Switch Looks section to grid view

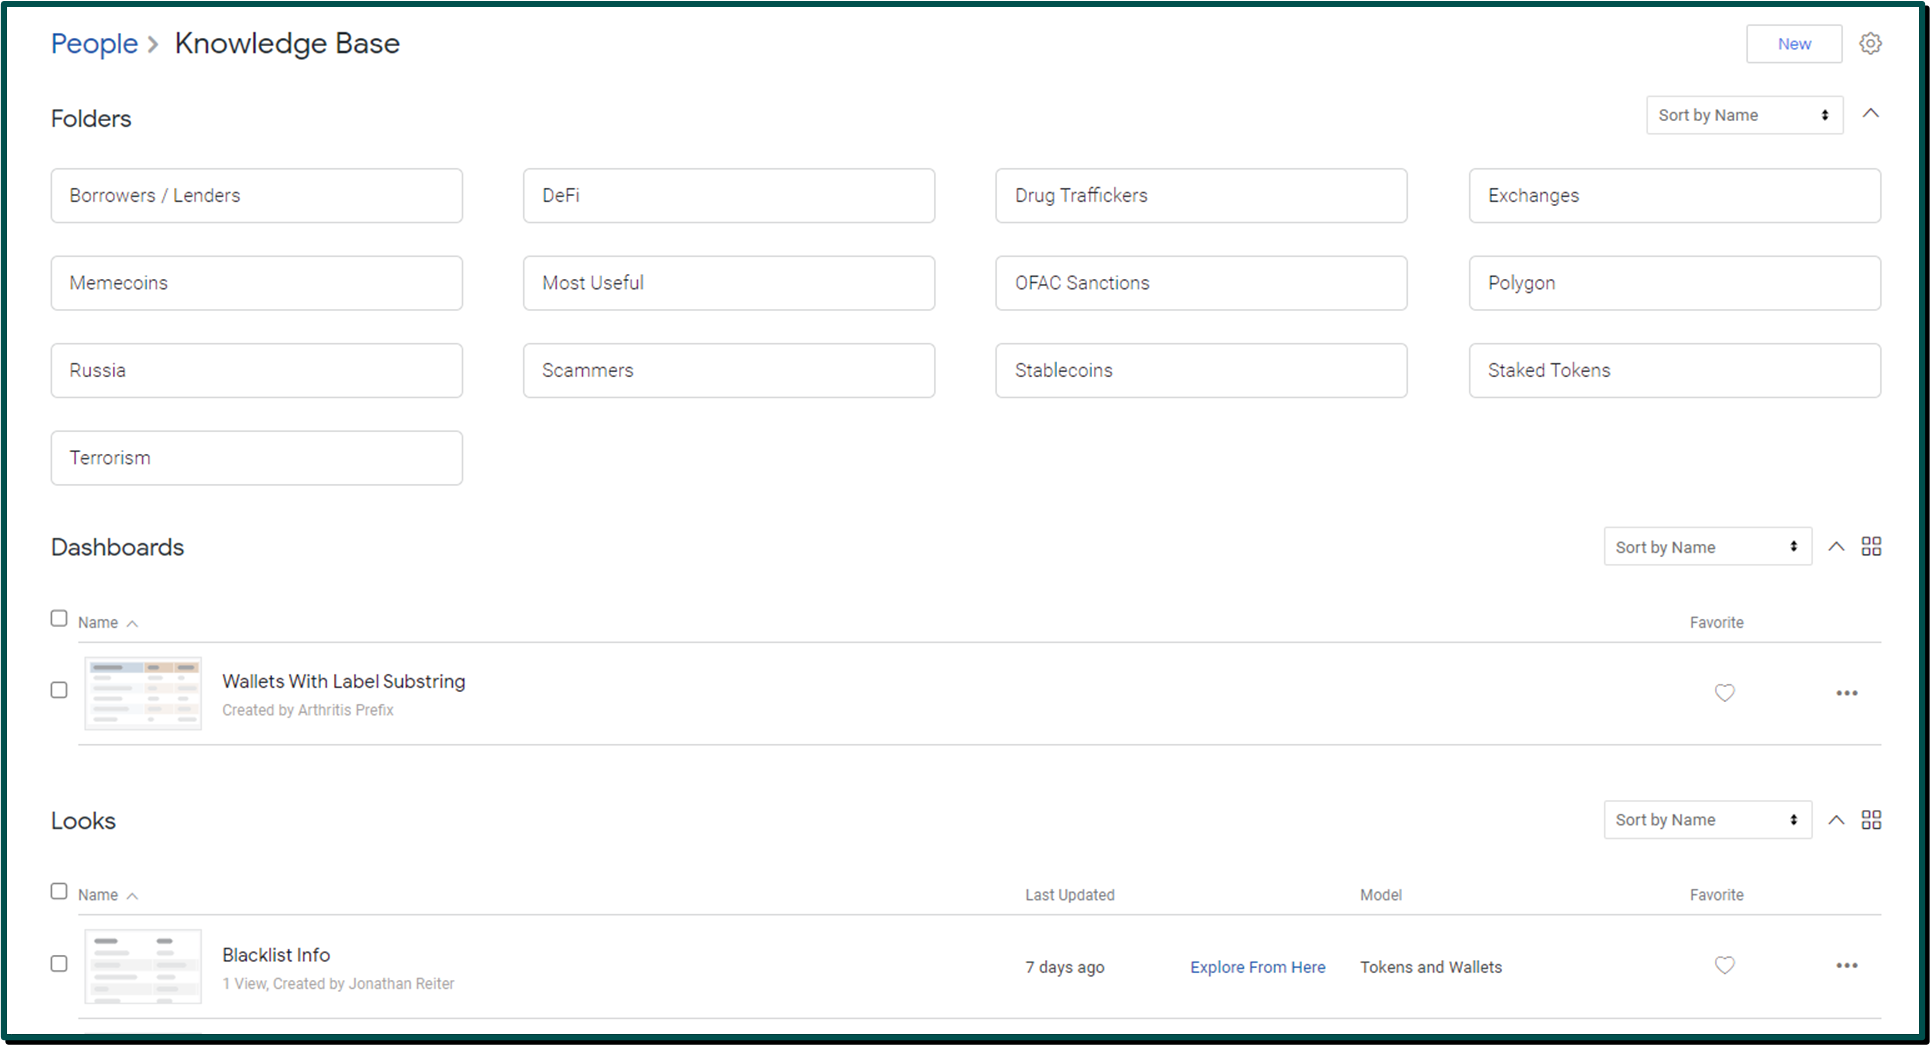pyautogui.click(x=1871, y=820)
